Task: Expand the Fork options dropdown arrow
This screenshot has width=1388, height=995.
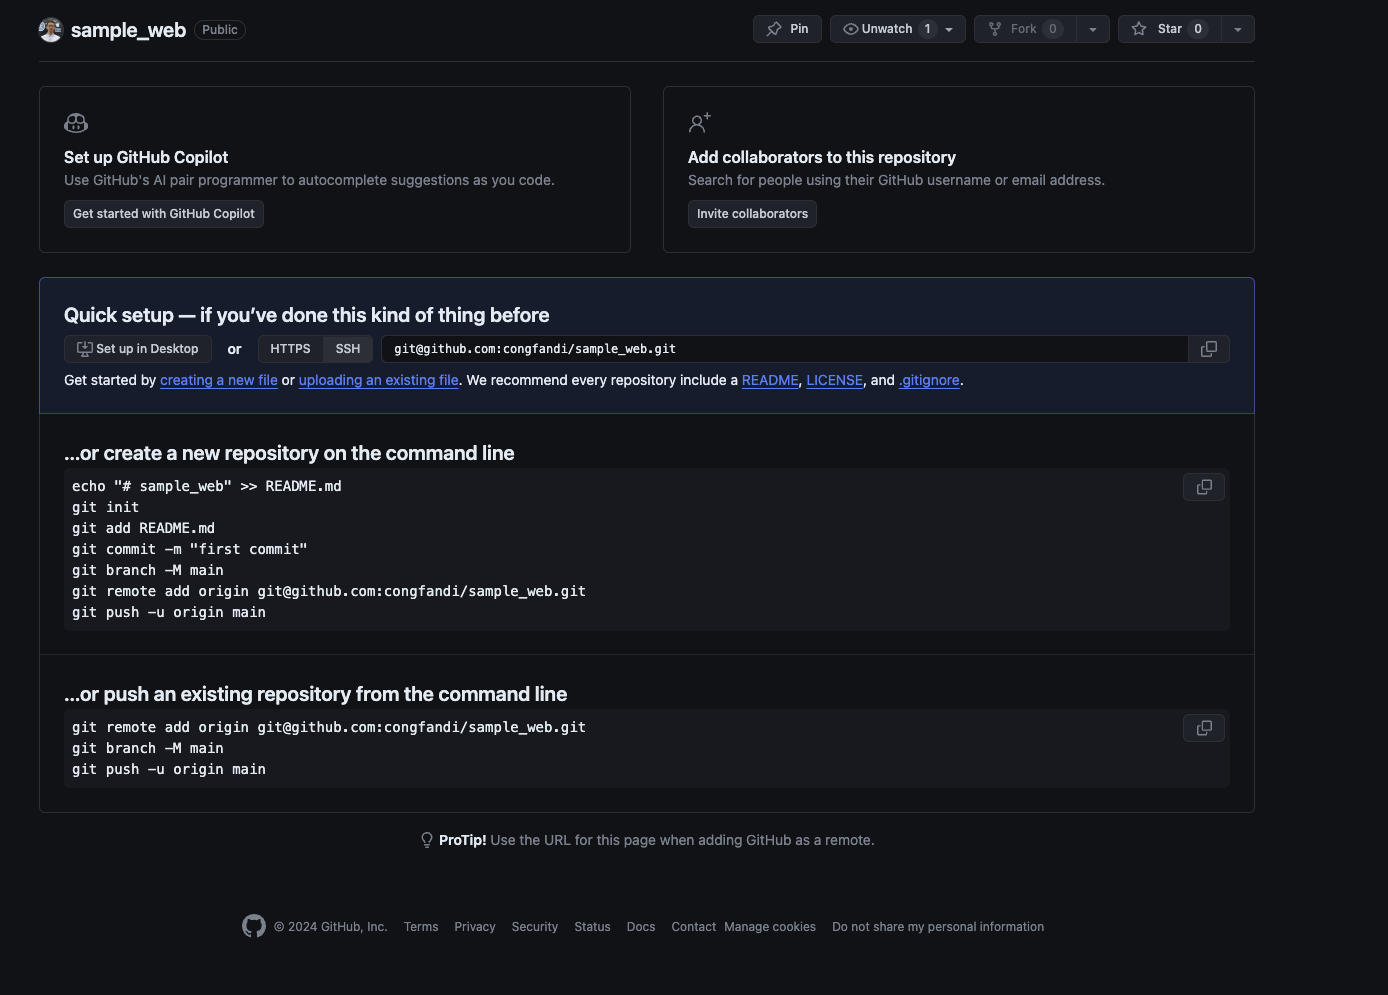Action: click(x=1092, y=29)
